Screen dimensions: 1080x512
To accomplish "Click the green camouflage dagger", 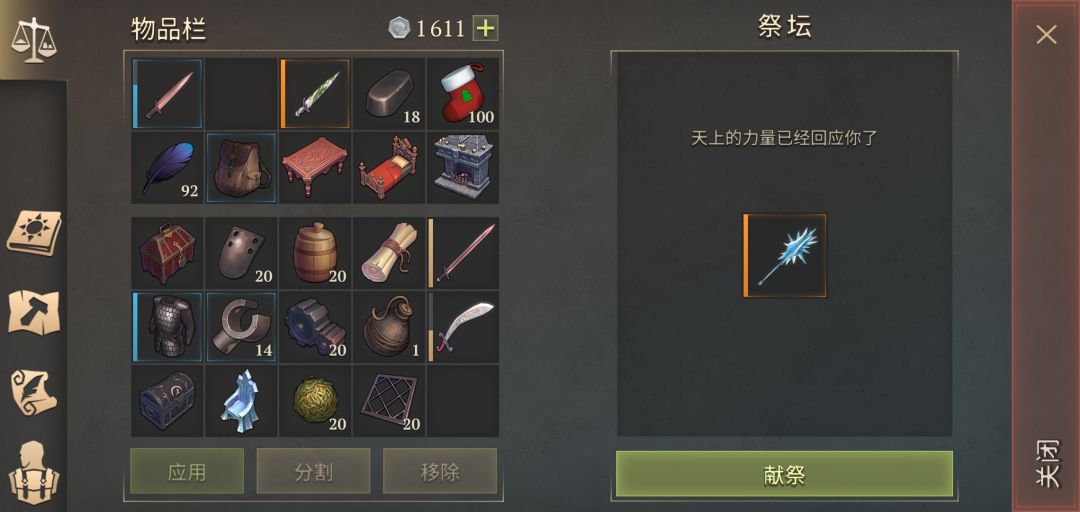I will click(x=315, y=94).
